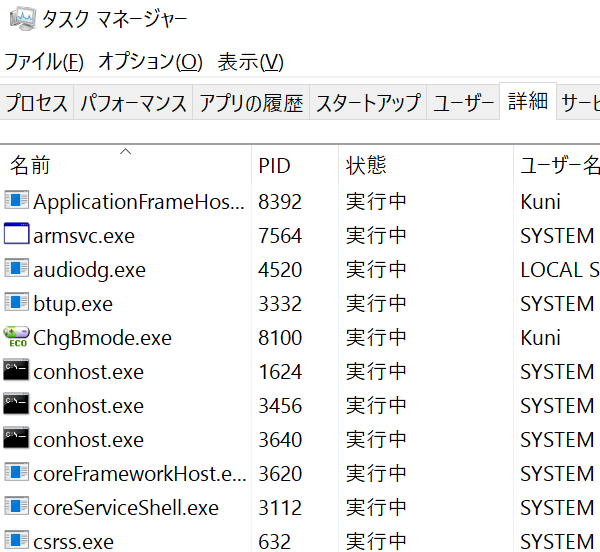Click PID value 3620
This screenshot has width=600, height=552.
click(280, 474)
